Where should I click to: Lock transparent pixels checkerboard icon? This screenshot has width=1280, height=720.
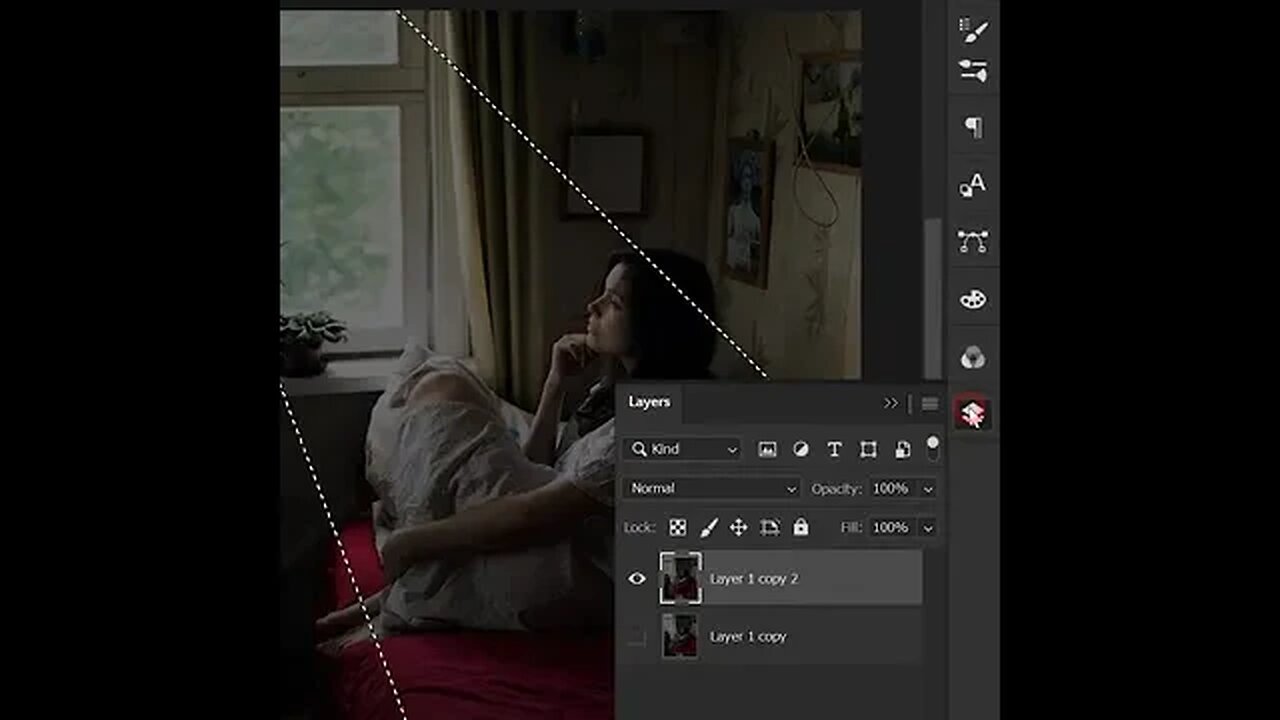coord(678,527)
